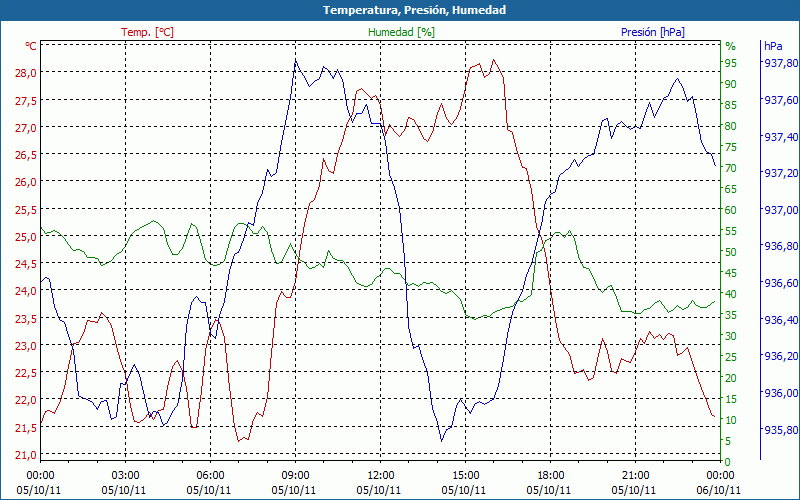Viewport: 800px width, 500px height.
Task: Click pressure axis value '937,40'
Action: [x=780, y=137]
